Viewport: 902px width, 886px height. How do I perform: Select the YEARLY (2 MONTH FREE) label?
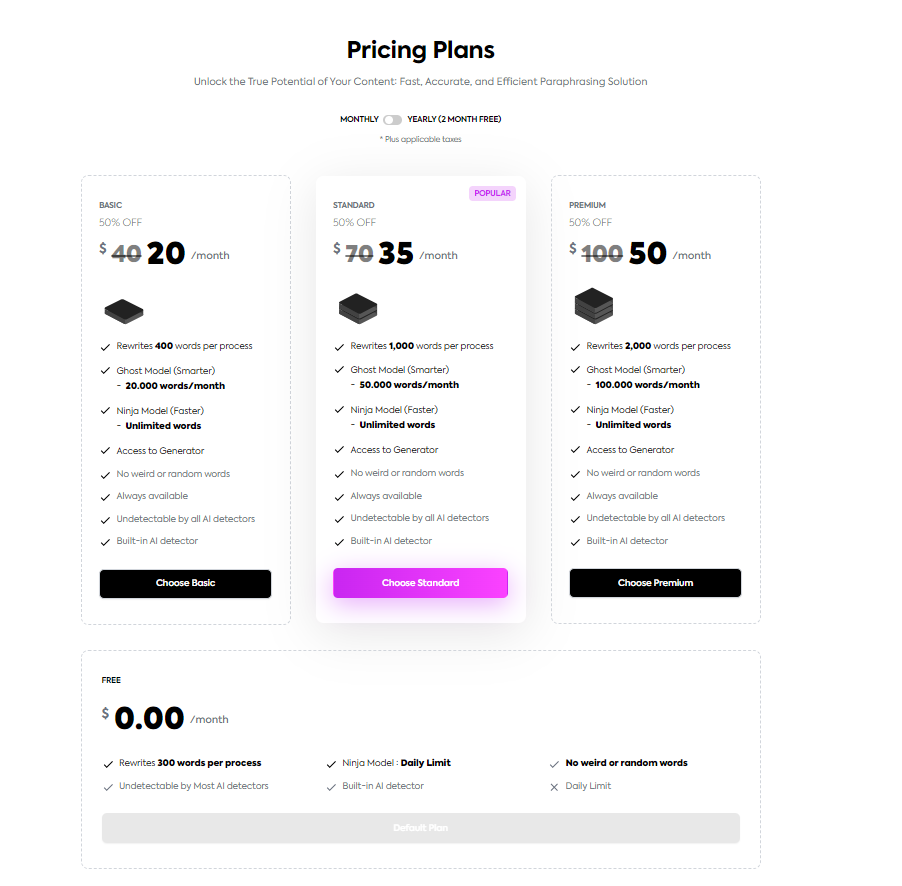pyautogui.click(x=454, y=119)
